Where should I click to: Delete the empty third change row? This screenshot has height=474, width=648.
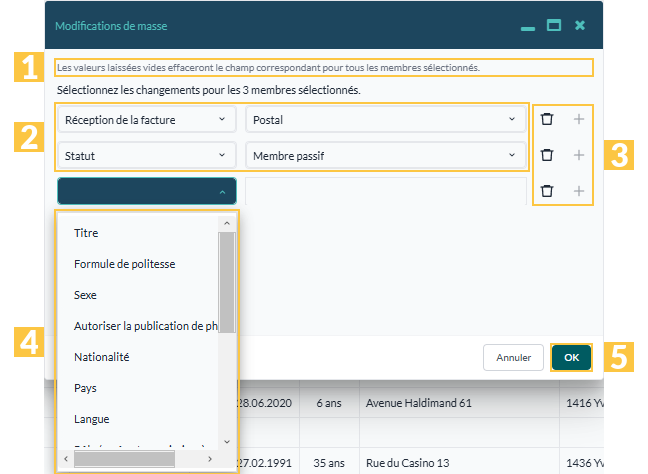coord(547,191)
